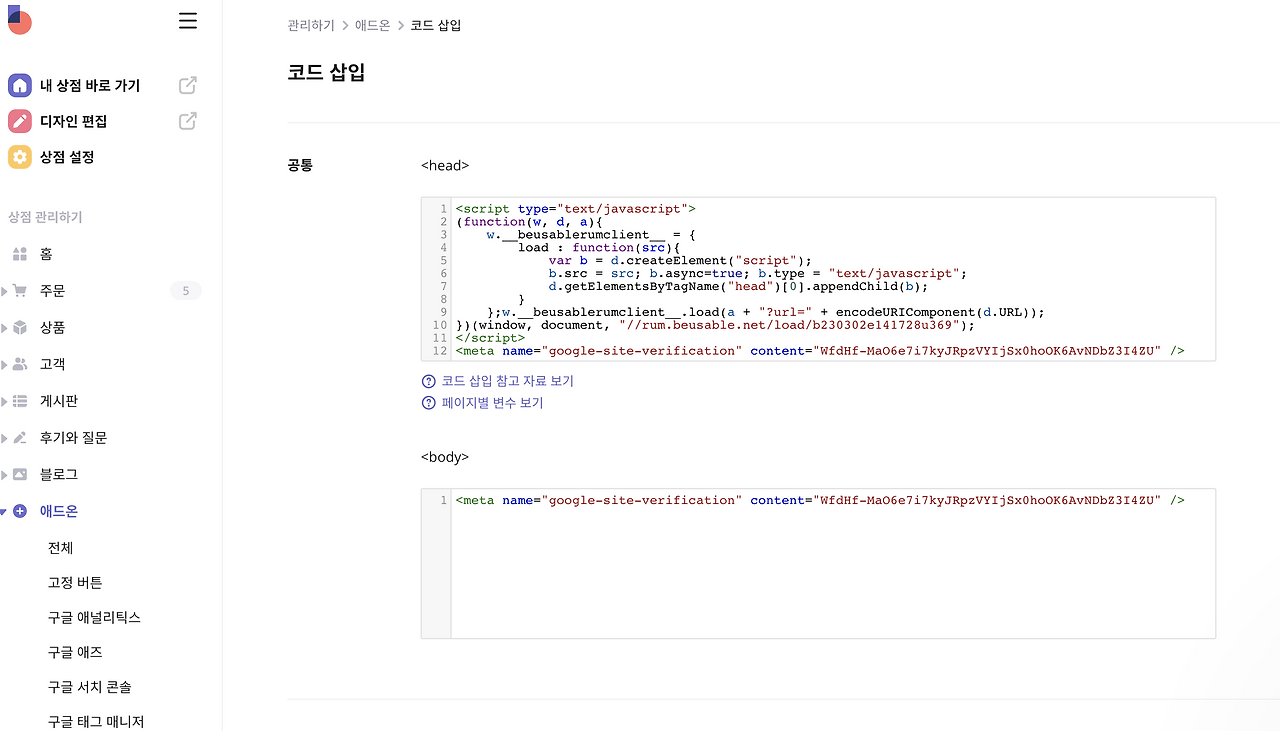Click the store logo icon

coord(19,20)
